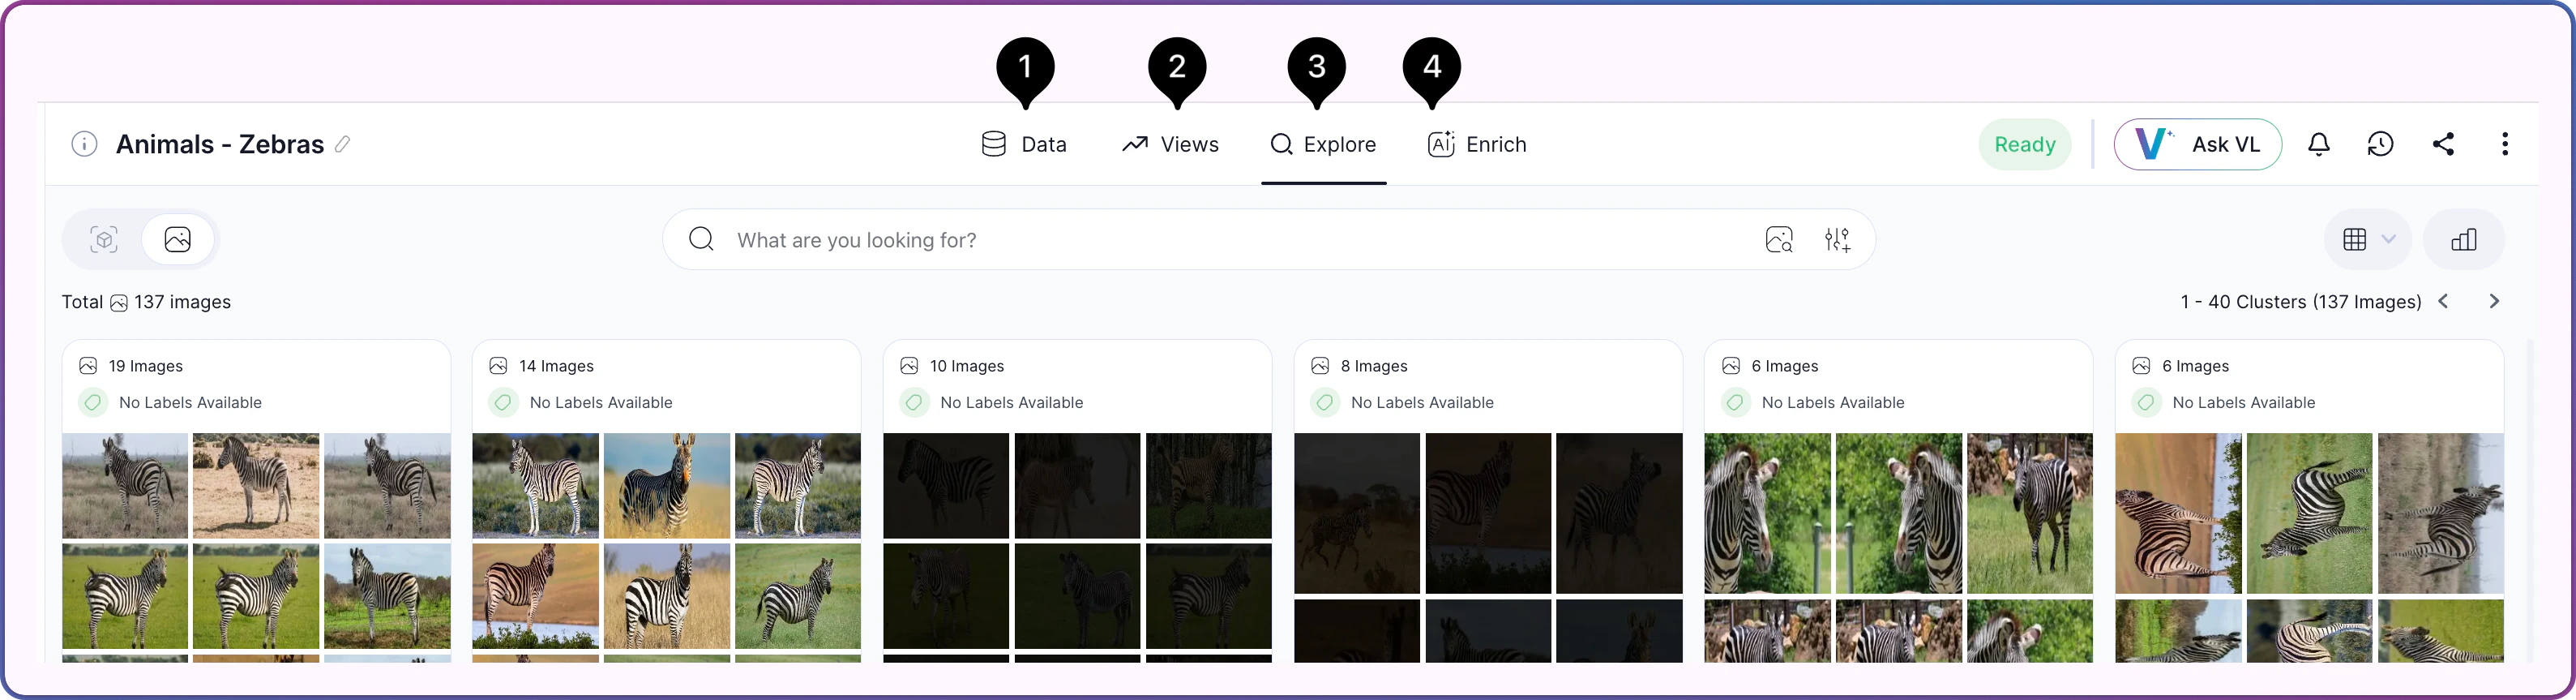Open activity history clock icon
This screenshot has height=700, width=2576.
coord(2381,144)
